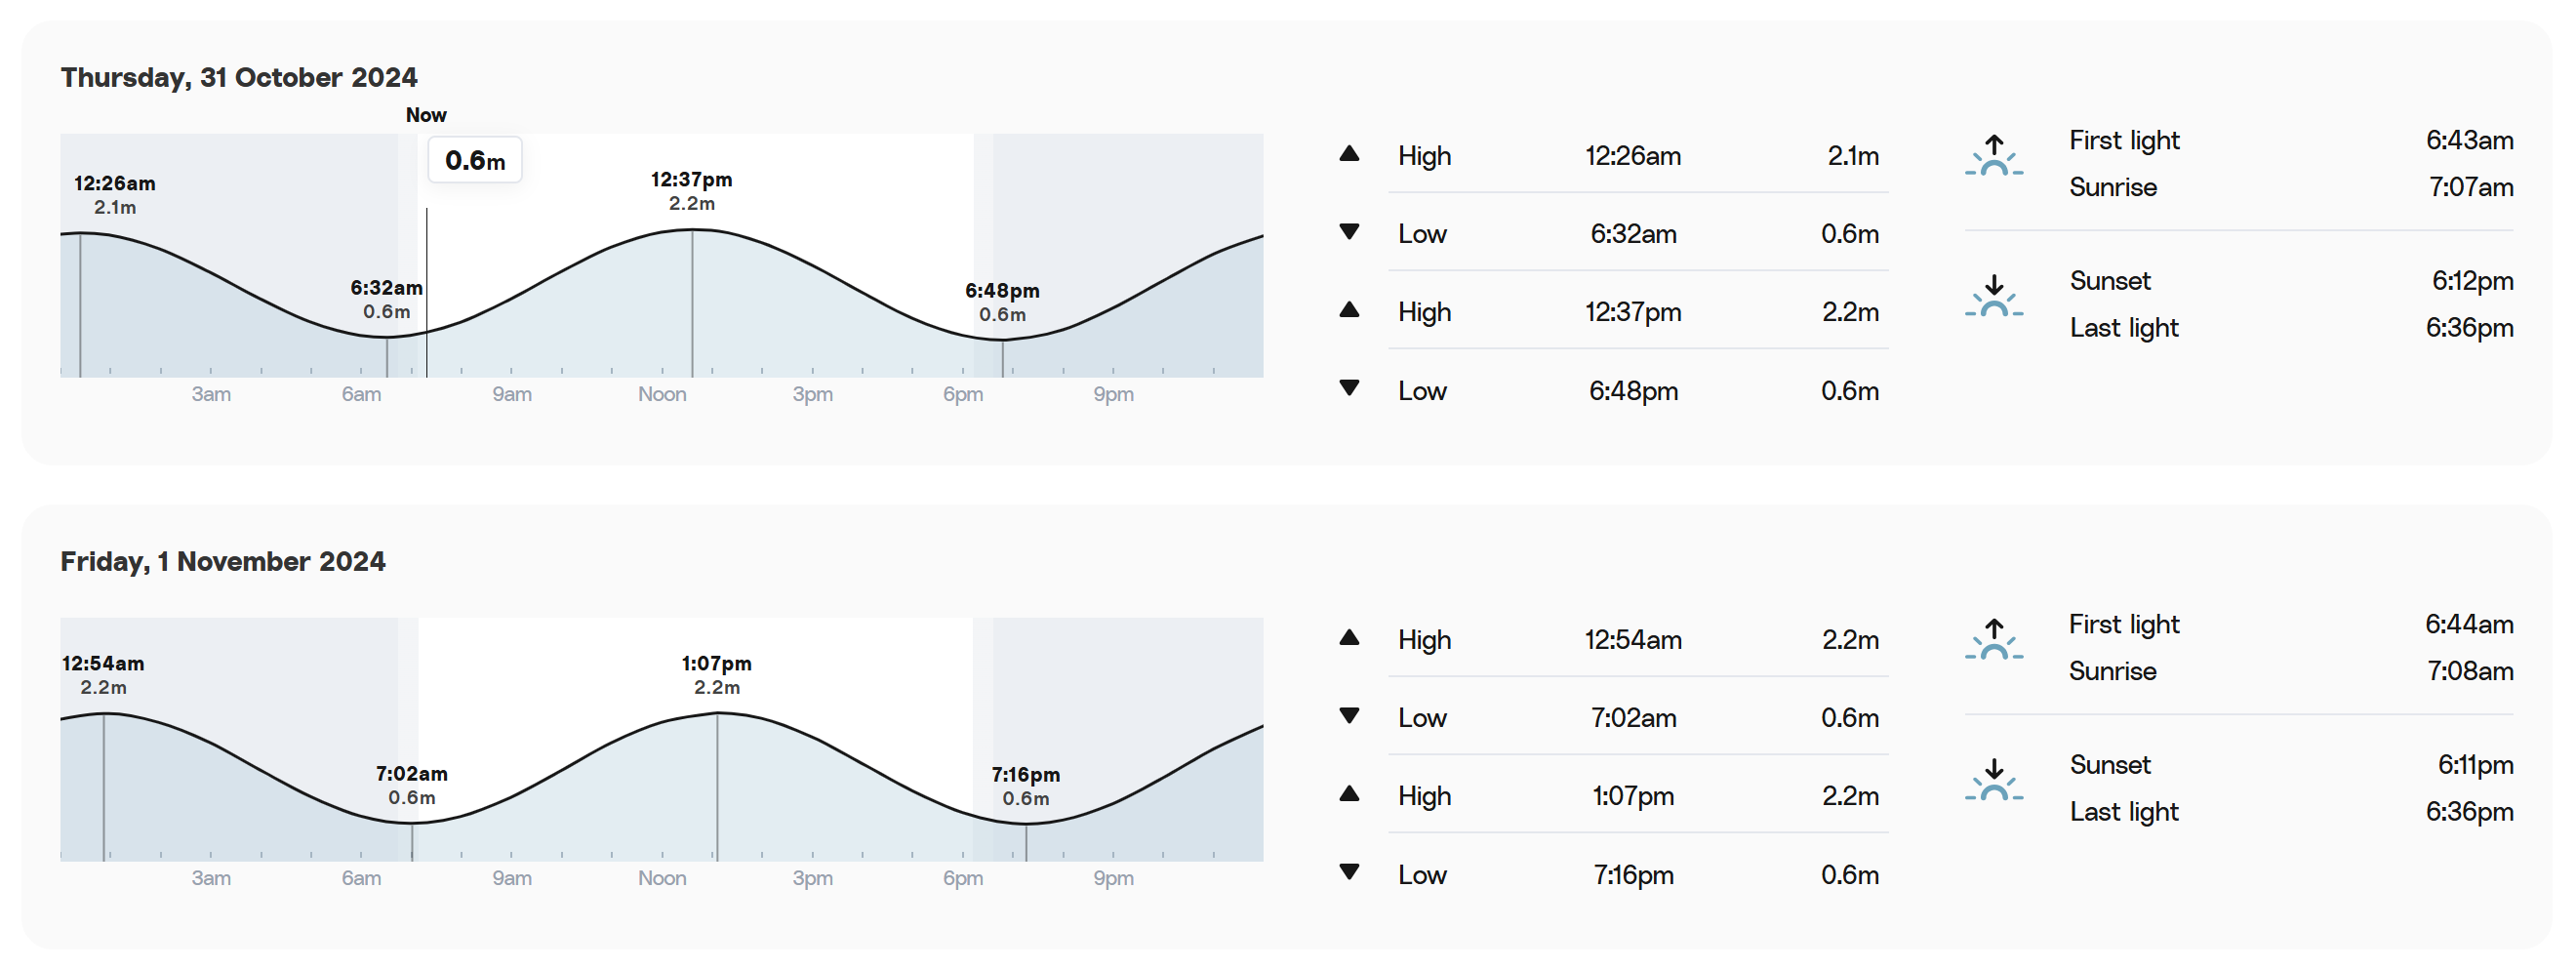Viewport: 2576px width, 969px height.
Task: Click the Friday, 1 November 2024 heading
Action: tap(223, 561)
